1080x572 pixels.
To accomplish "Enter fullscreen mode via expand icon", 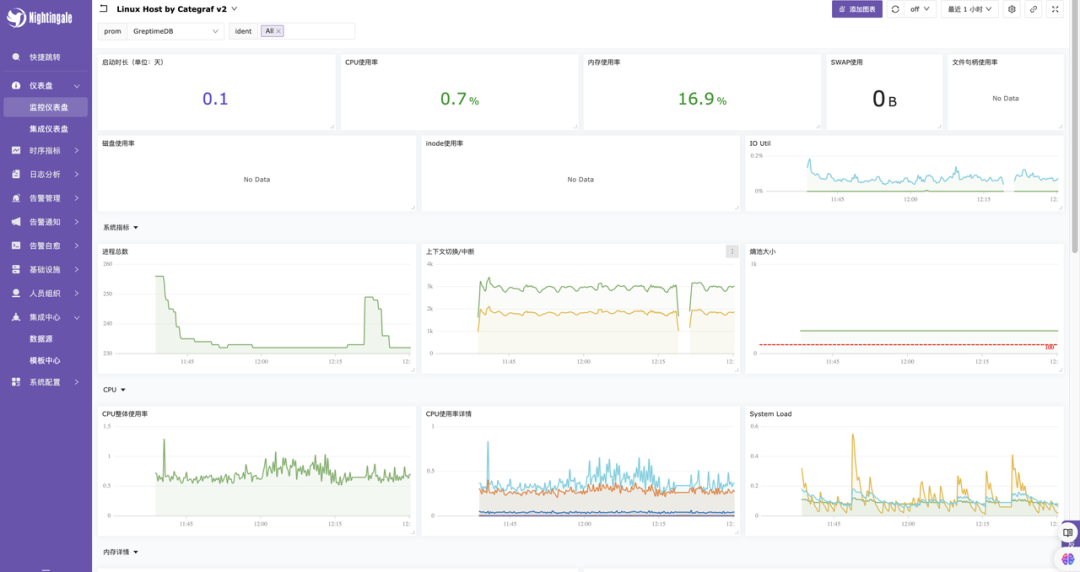I will [x=1055, y=9].
